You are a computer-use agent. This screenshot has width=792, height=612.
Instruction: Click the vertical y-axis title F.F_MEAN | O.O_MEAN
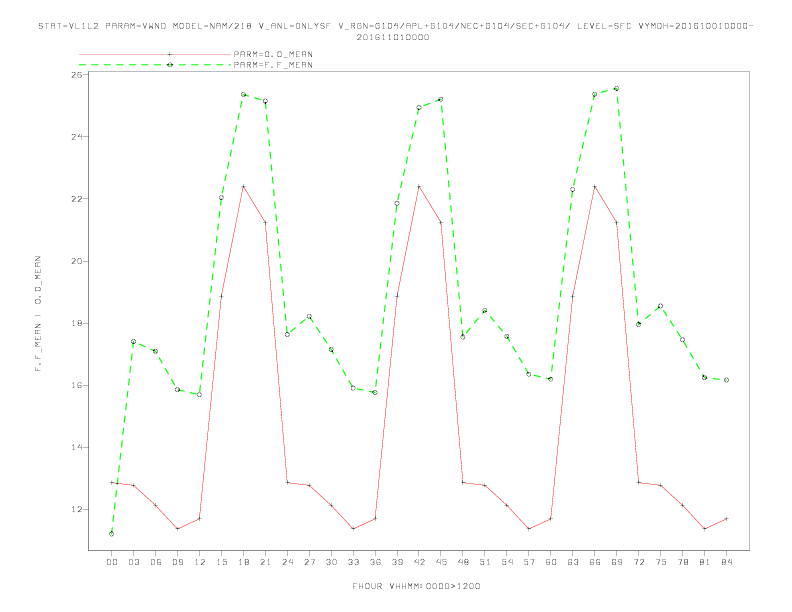pyautogui.click(x=38, y=314)
